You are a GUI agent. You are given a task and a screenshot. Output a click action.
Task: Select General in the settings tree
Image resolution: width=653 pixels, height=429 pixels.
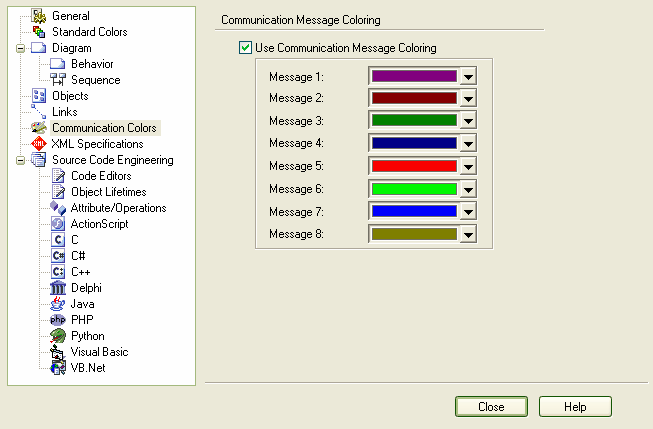[x=70, y=16]
